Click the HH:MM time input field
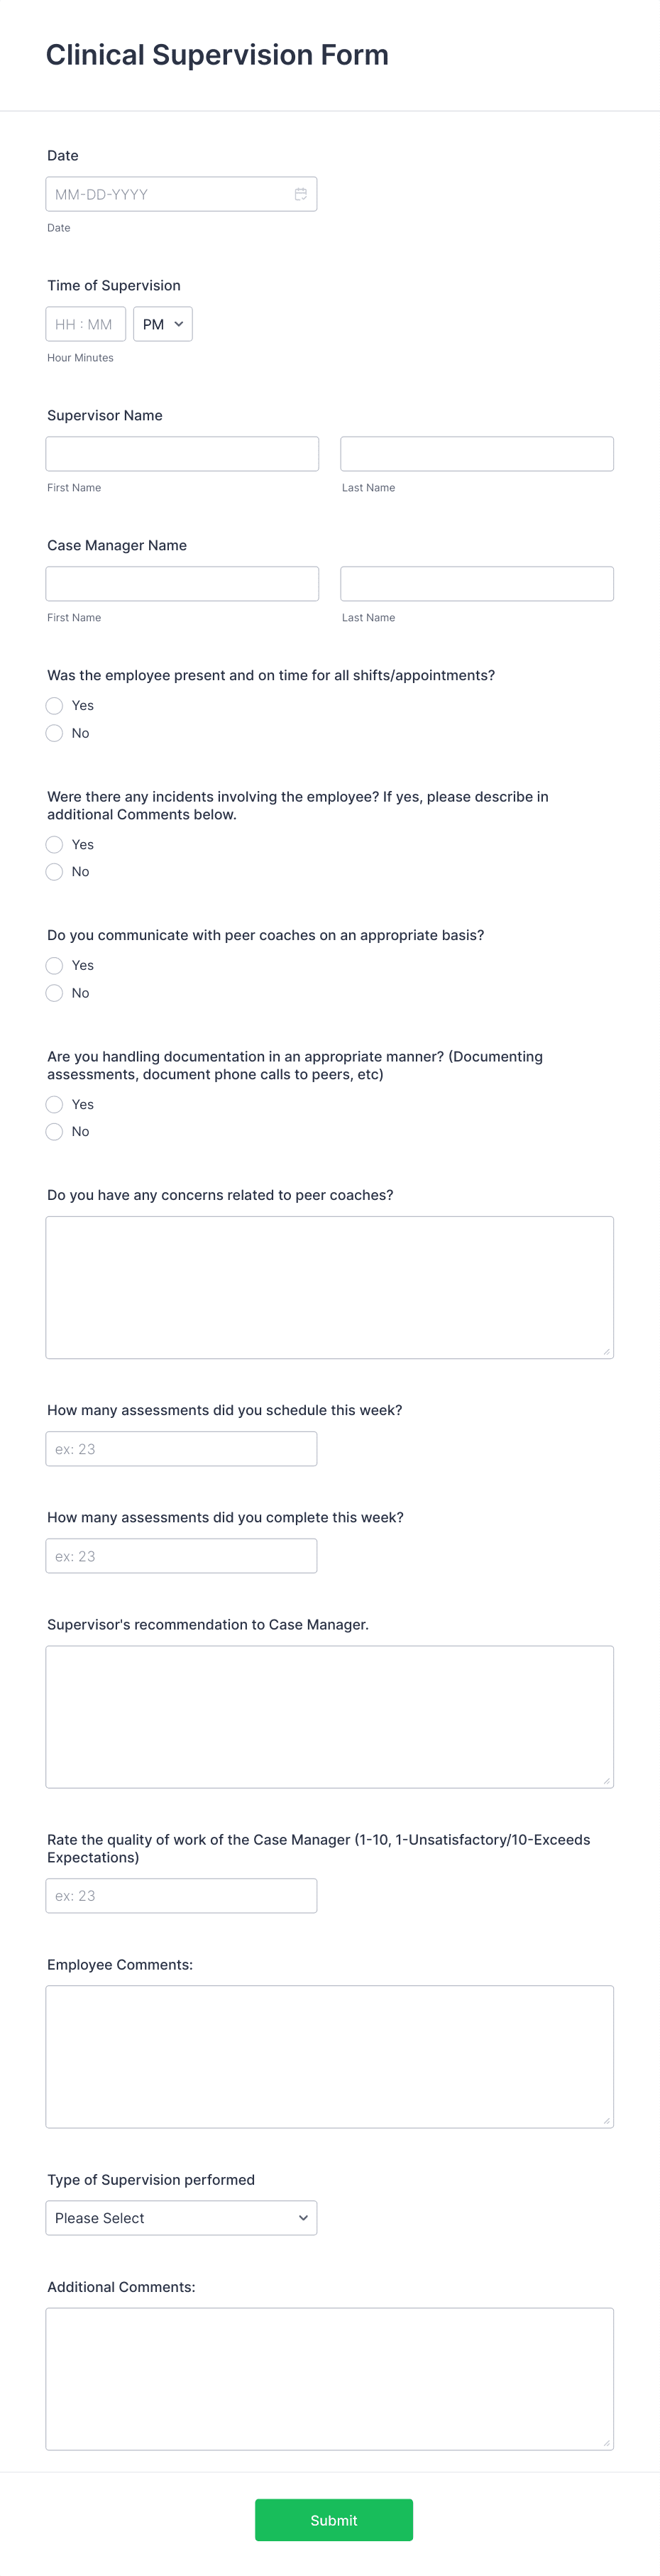The height and width of the screenshot is (2576, 660). (x=85, y=323)
